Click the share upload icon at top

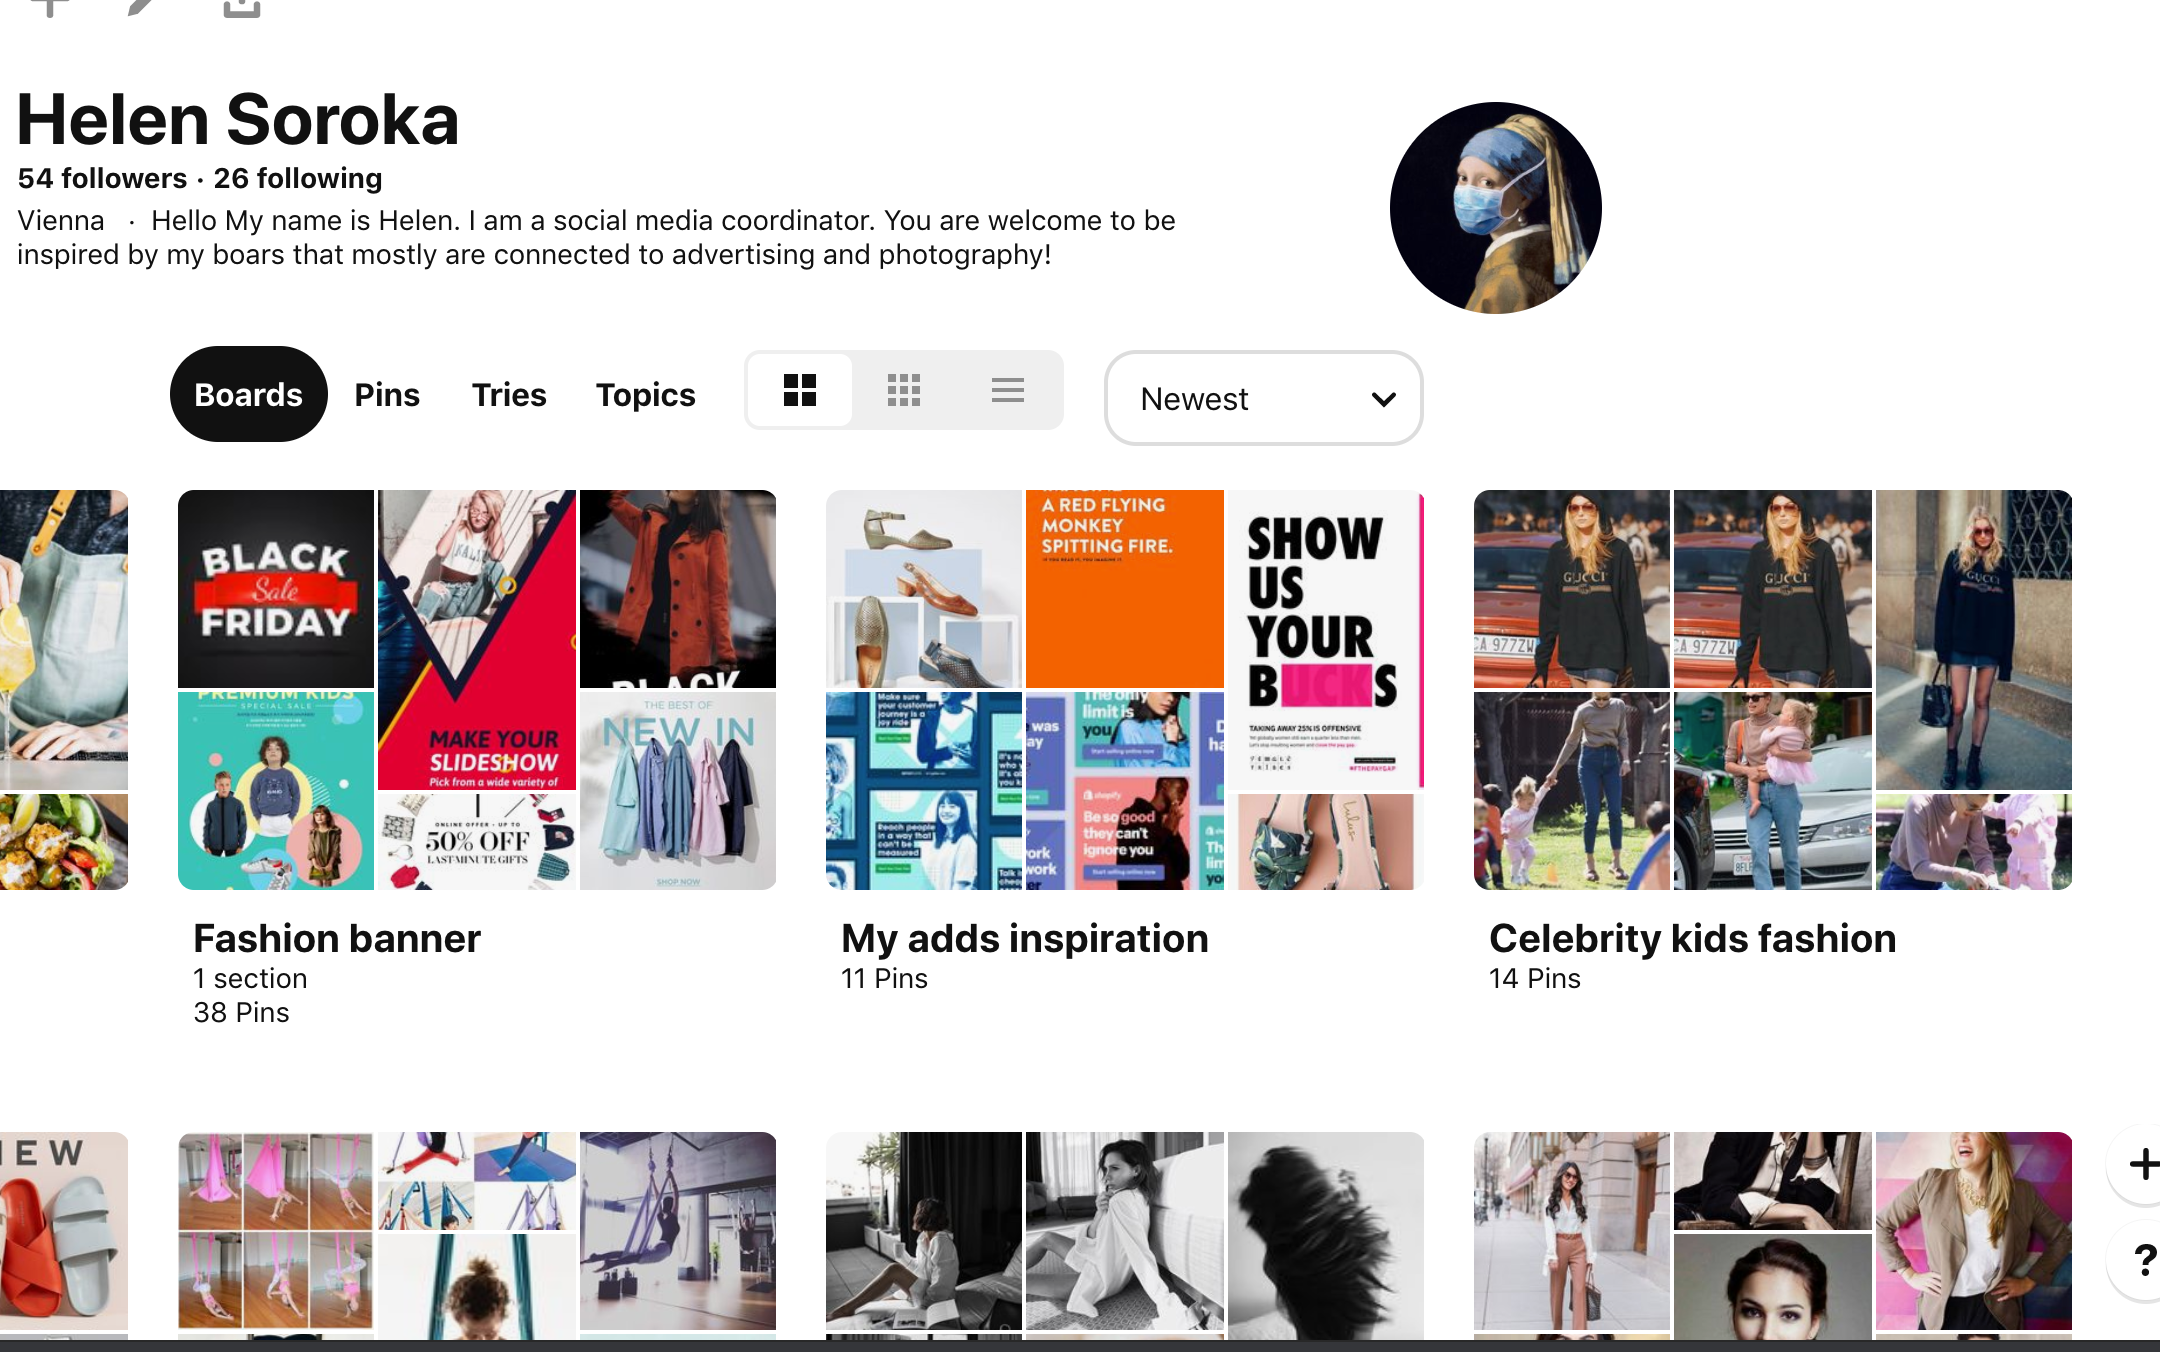(241, 8)
